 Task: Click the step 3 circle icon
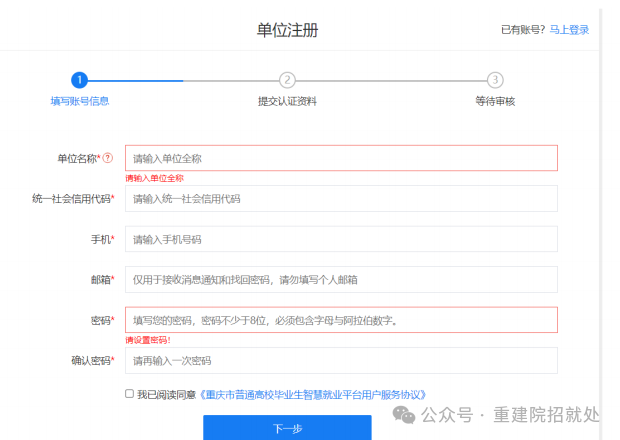495,80
